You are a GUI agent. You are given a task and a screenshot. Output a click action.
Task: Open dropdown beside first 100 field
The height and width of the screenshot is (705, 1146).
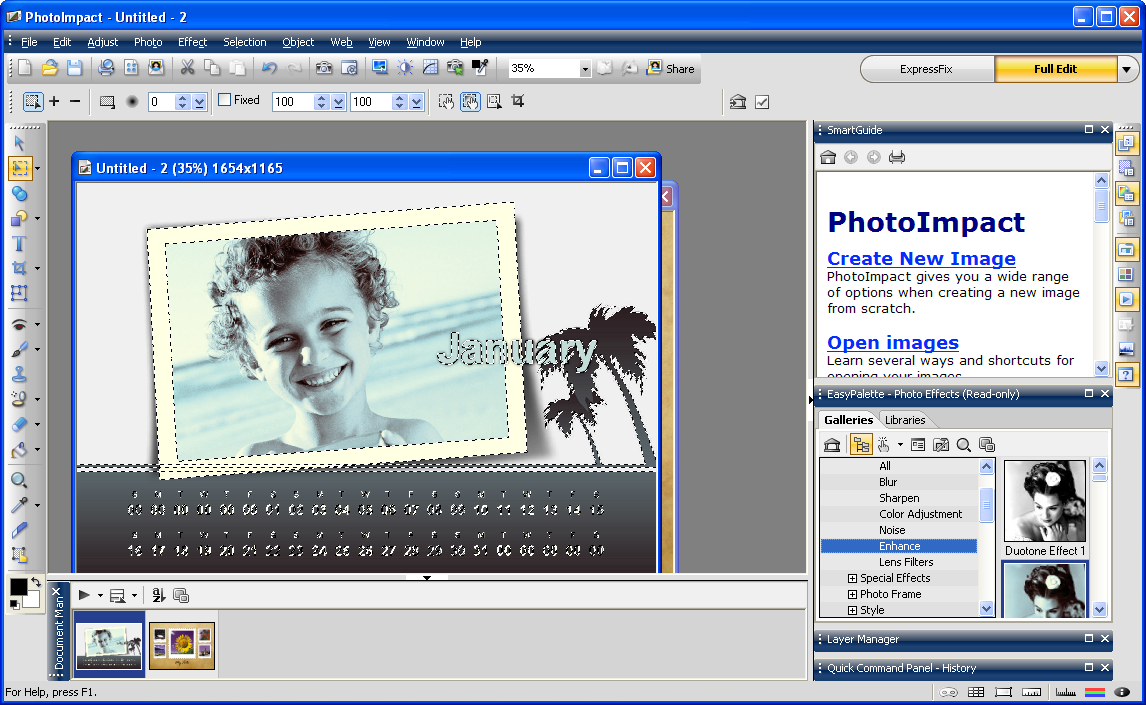(x=338, y=102)
